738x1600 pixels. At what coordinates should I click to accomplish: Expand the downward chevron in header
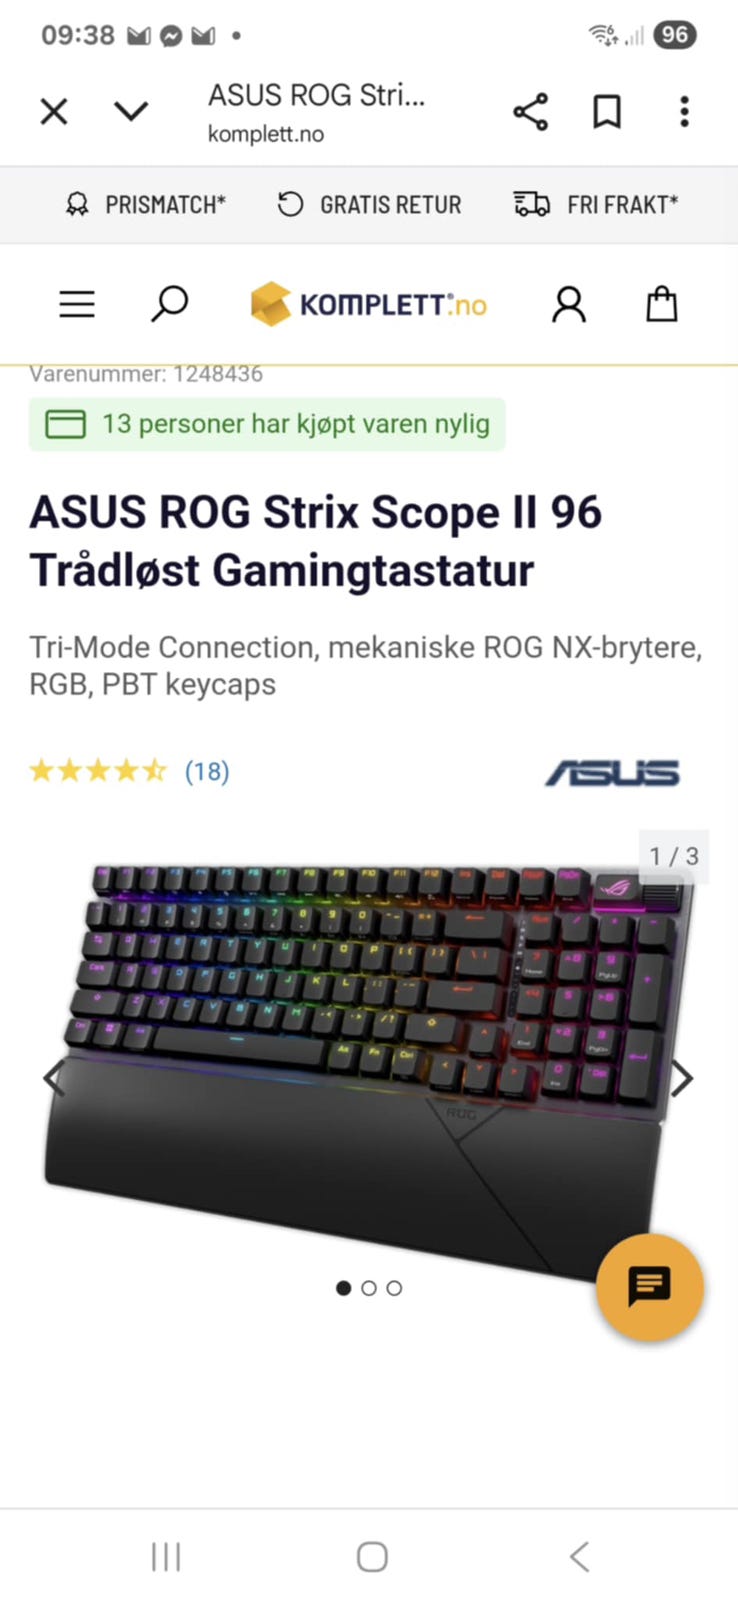(x=131, y=111)
